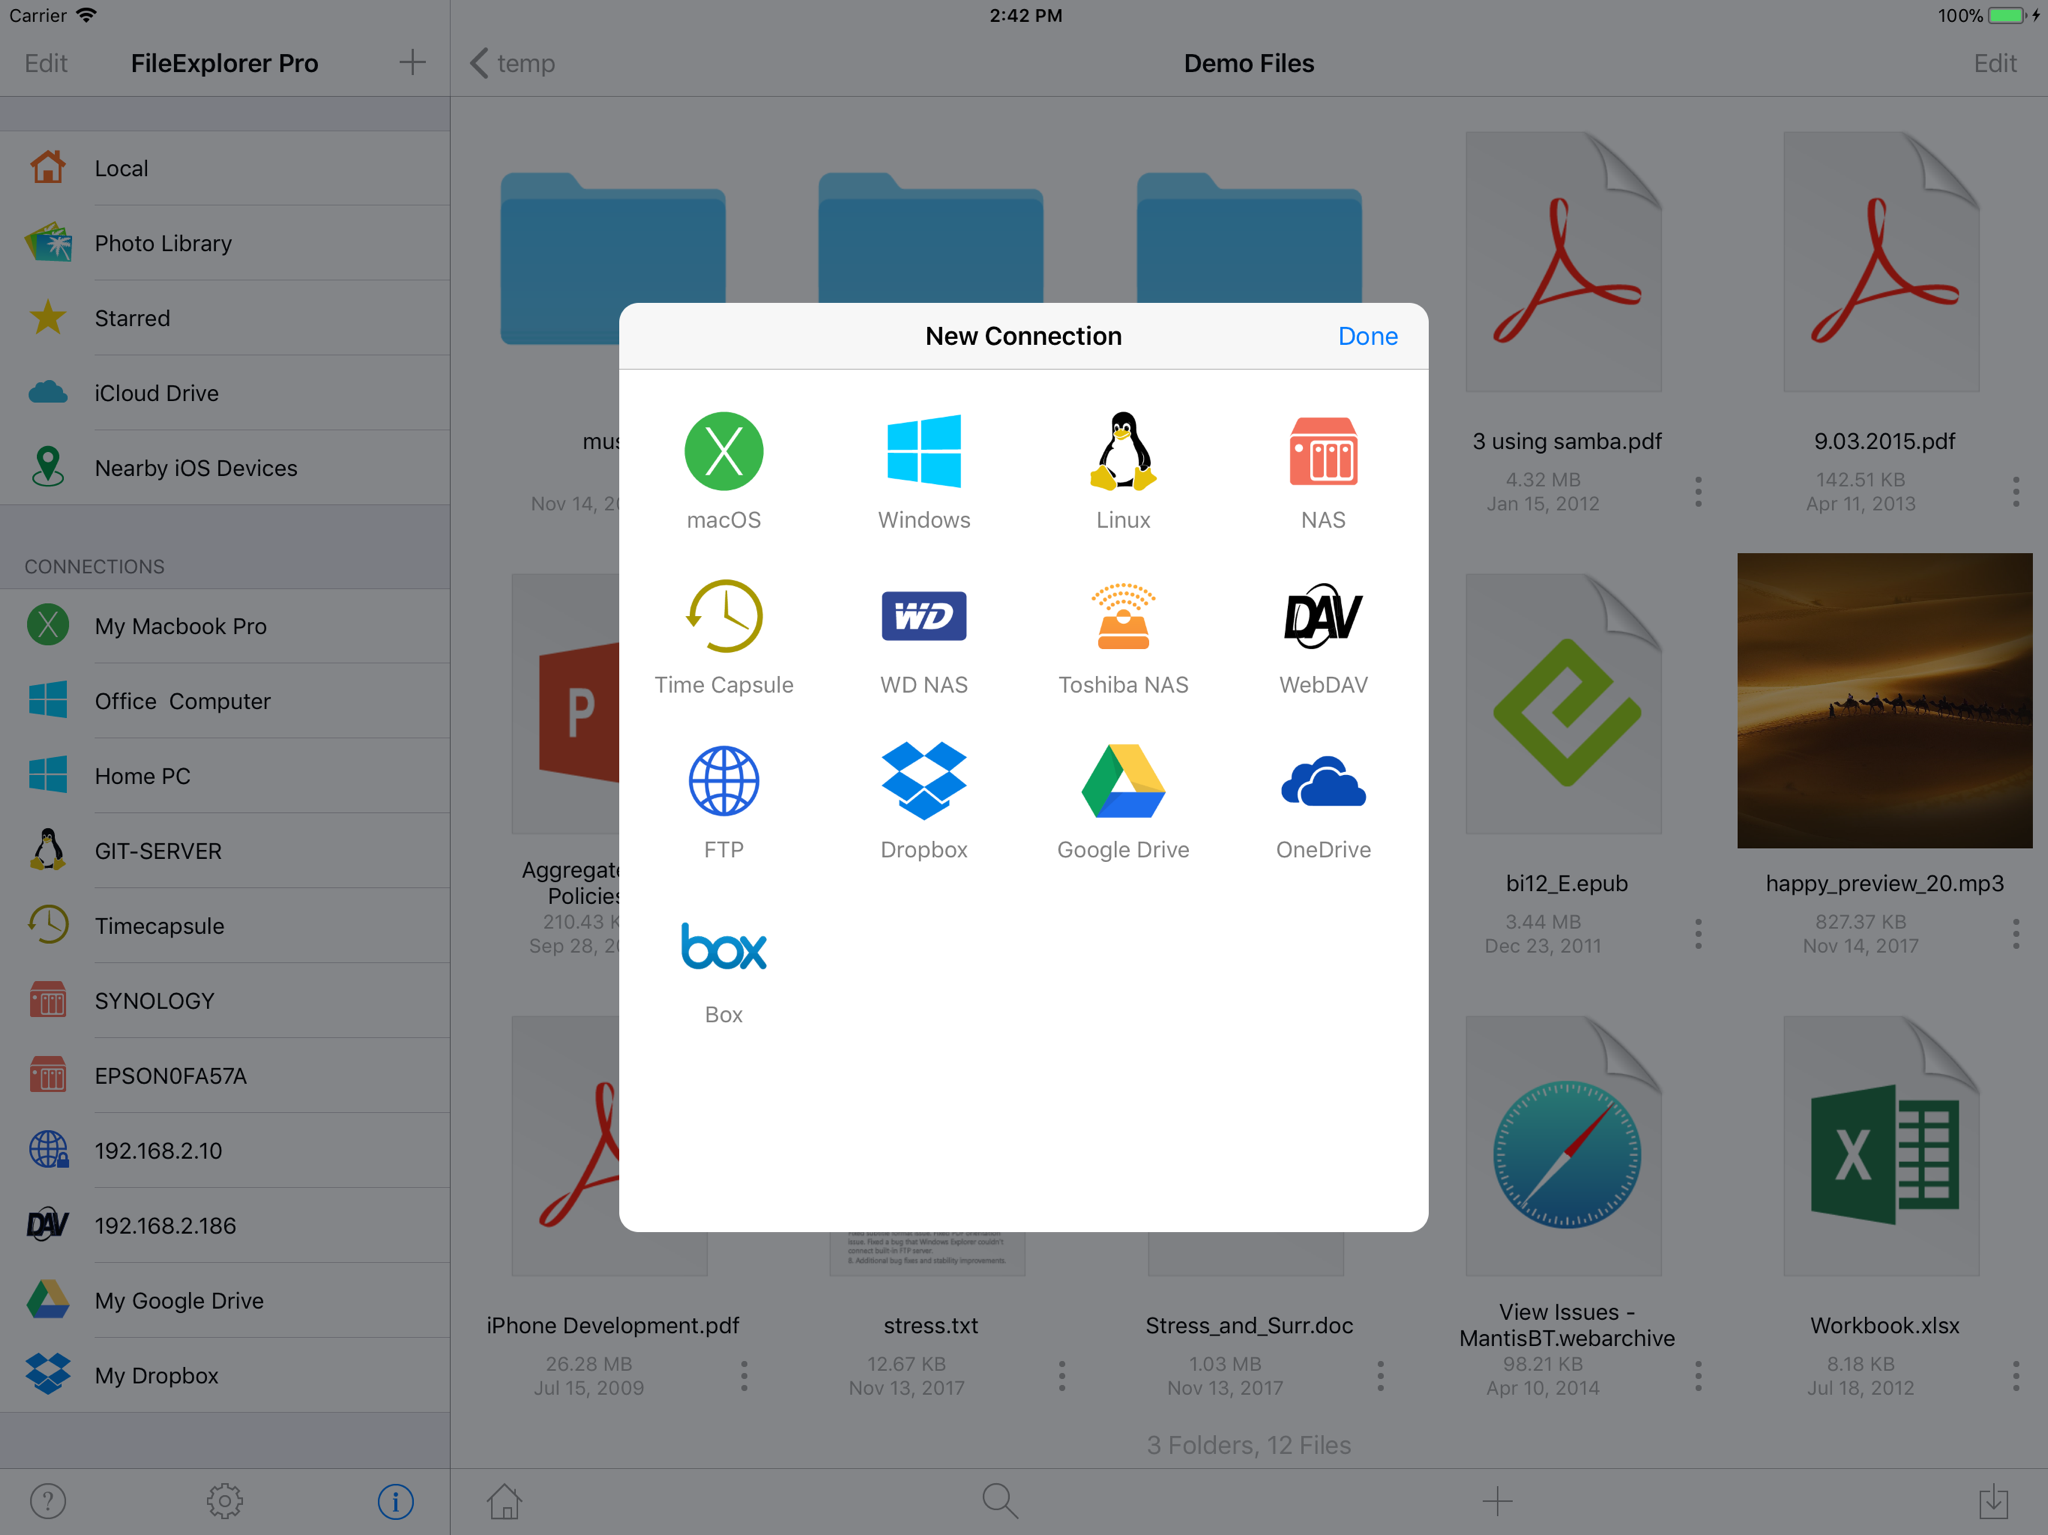This screenshot has height=1535, width=2048.
Task: Select the Windows connection type
Action: [x=924, y=451]
